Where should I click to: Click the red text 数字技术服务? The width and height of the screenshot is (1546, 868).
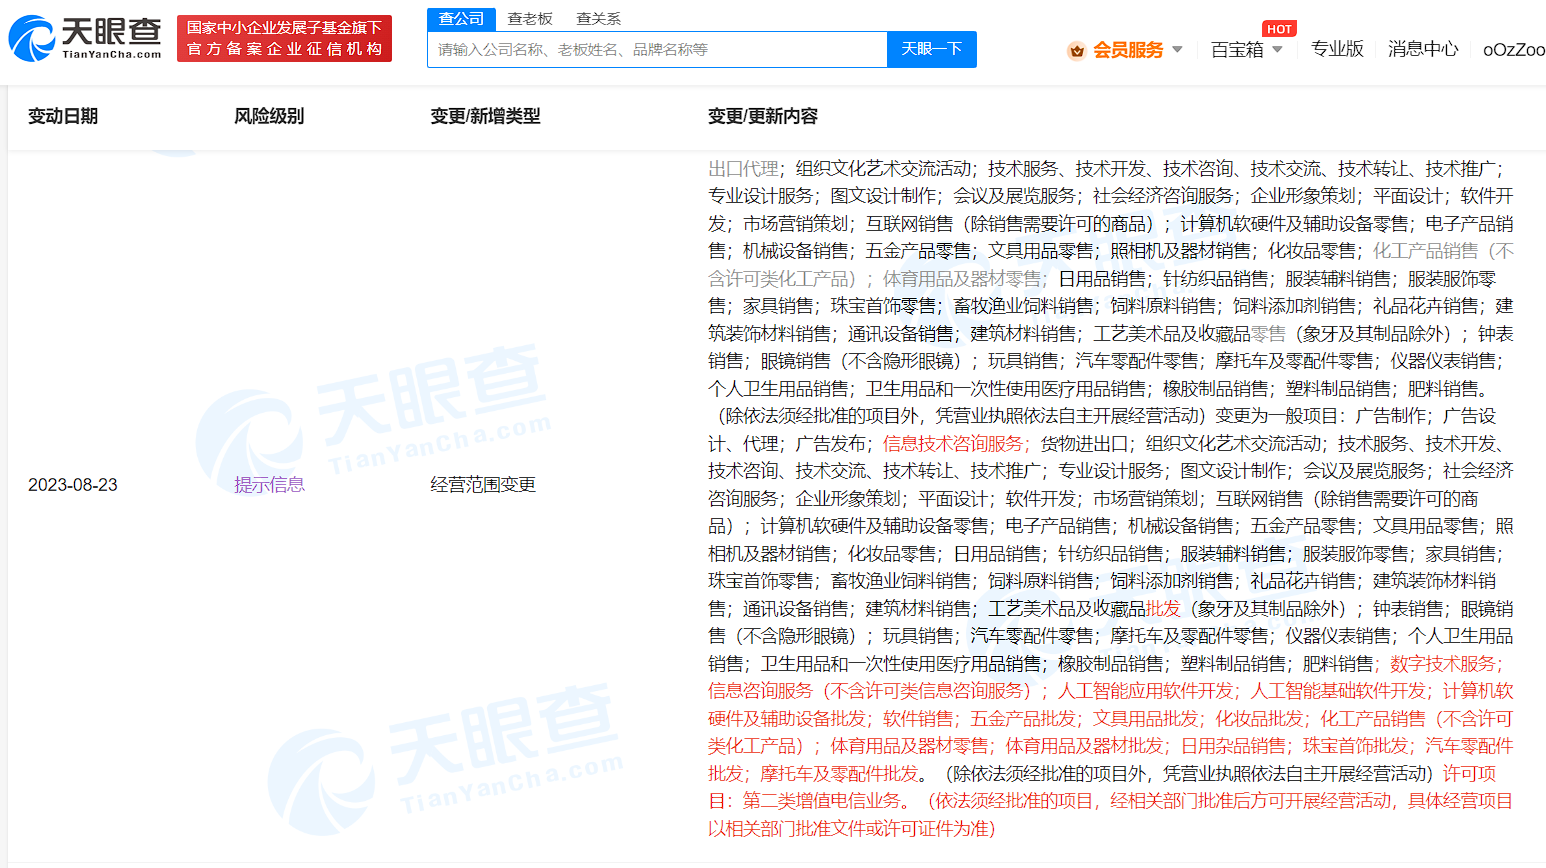click(1442, 664)
